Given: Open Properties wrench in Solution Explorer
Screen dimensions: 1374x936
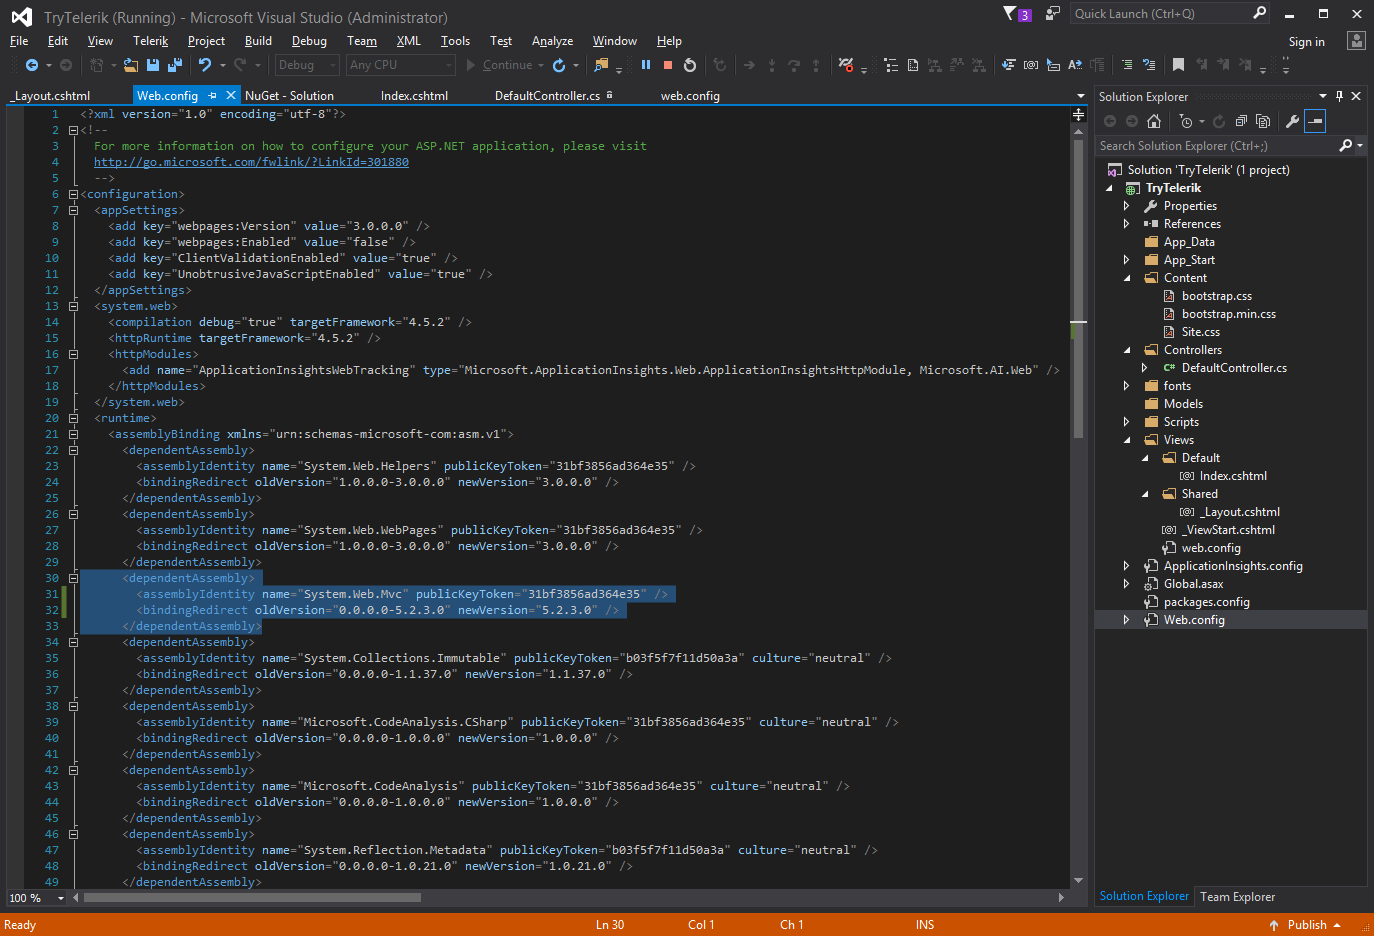Looking at the screenshot, I should [1292, 121].
